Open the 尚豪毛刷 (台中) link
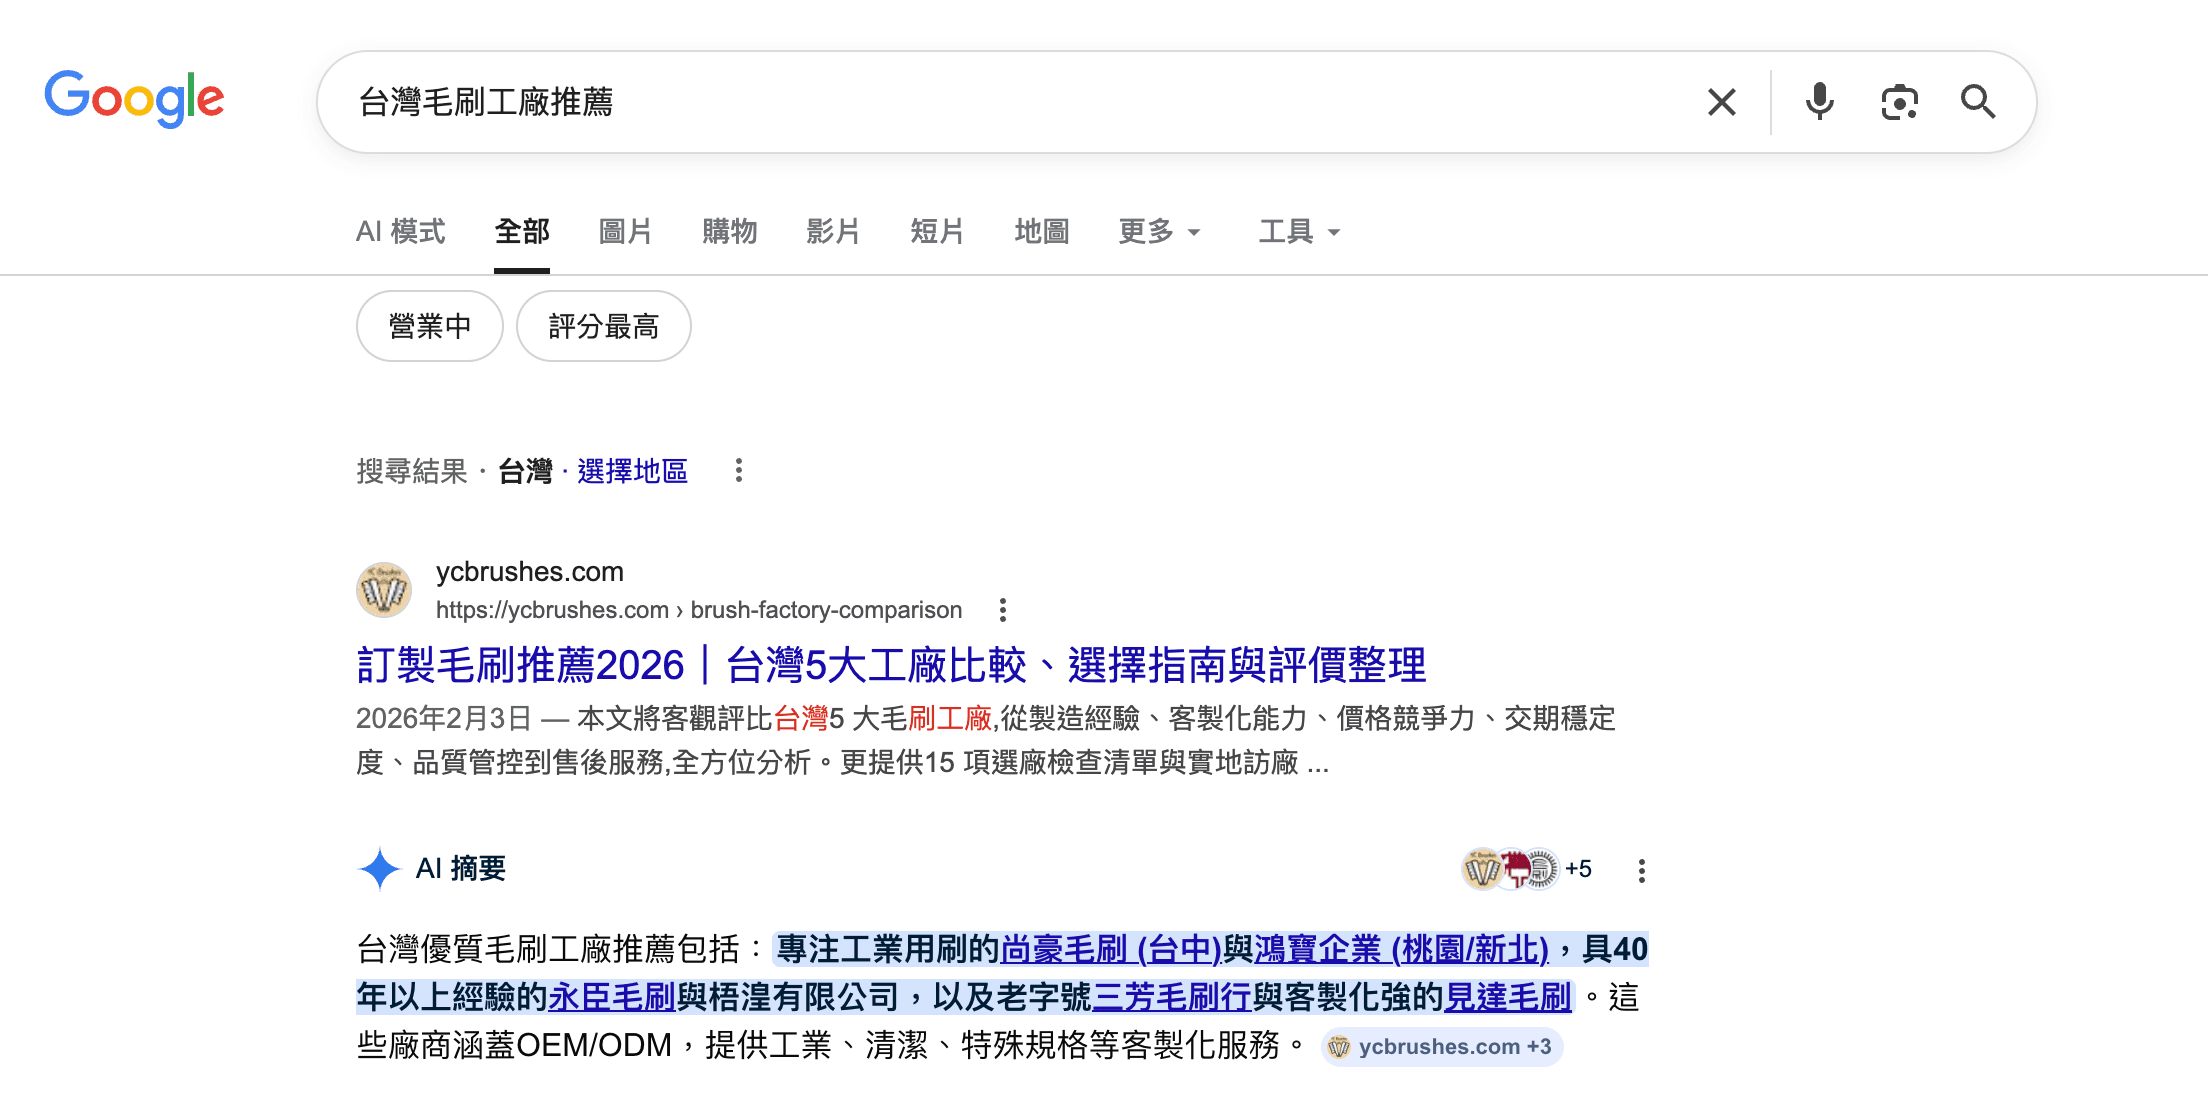Image resolution: width=2208 pixels, height=1098 pixels. (x=1111, y=948)
